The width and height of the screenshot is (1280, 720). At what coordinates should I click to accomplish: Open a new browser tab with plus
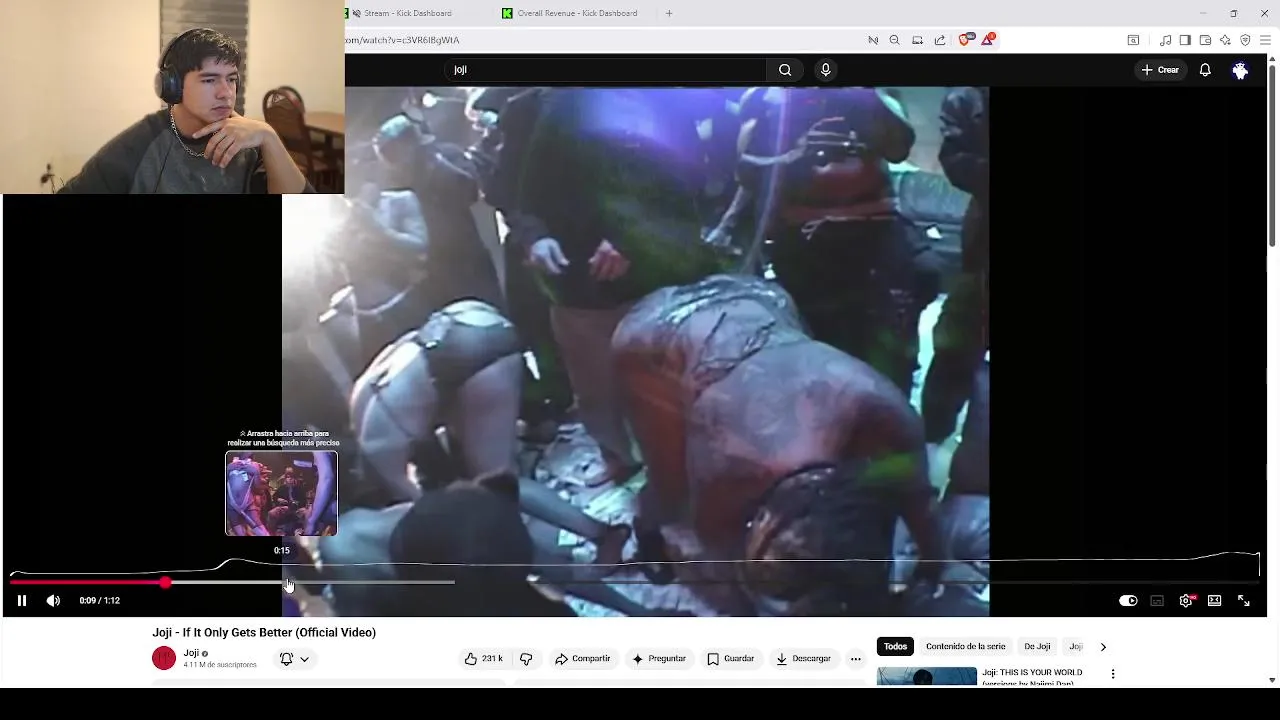pyautogui.click(x=669, y=13)
